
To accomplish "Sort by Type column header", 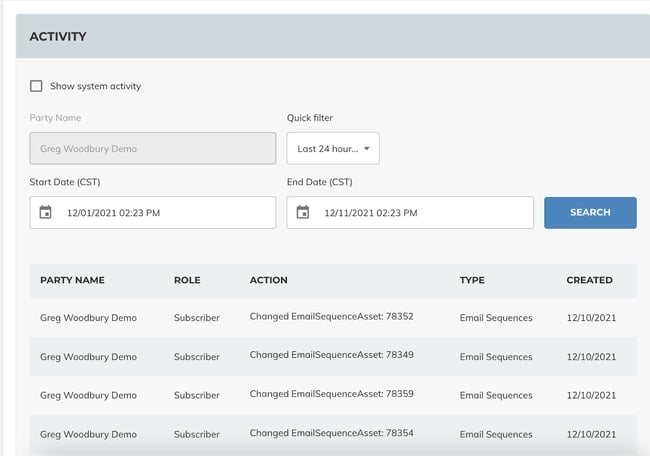I will tap(472, 280).
